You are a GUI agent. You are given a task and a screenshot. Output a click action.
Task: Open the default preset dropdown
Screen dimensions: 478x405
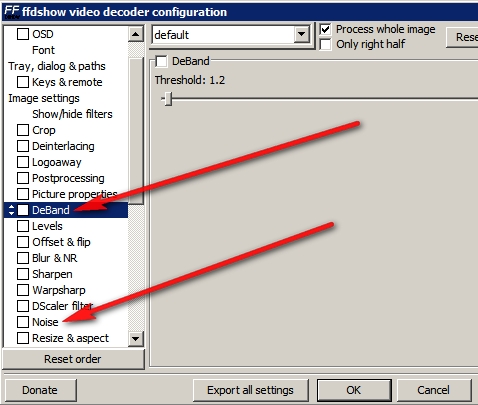tap(301, 34)
